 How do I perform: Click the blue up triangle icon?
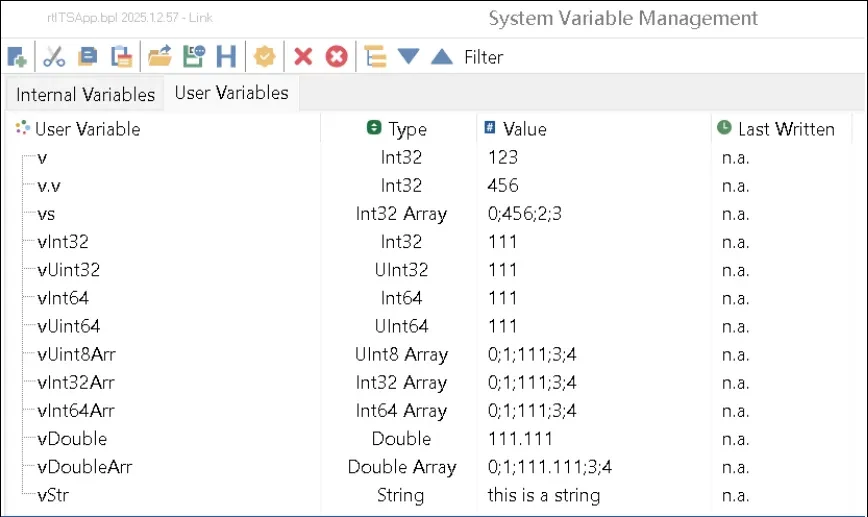click(442, 57)
